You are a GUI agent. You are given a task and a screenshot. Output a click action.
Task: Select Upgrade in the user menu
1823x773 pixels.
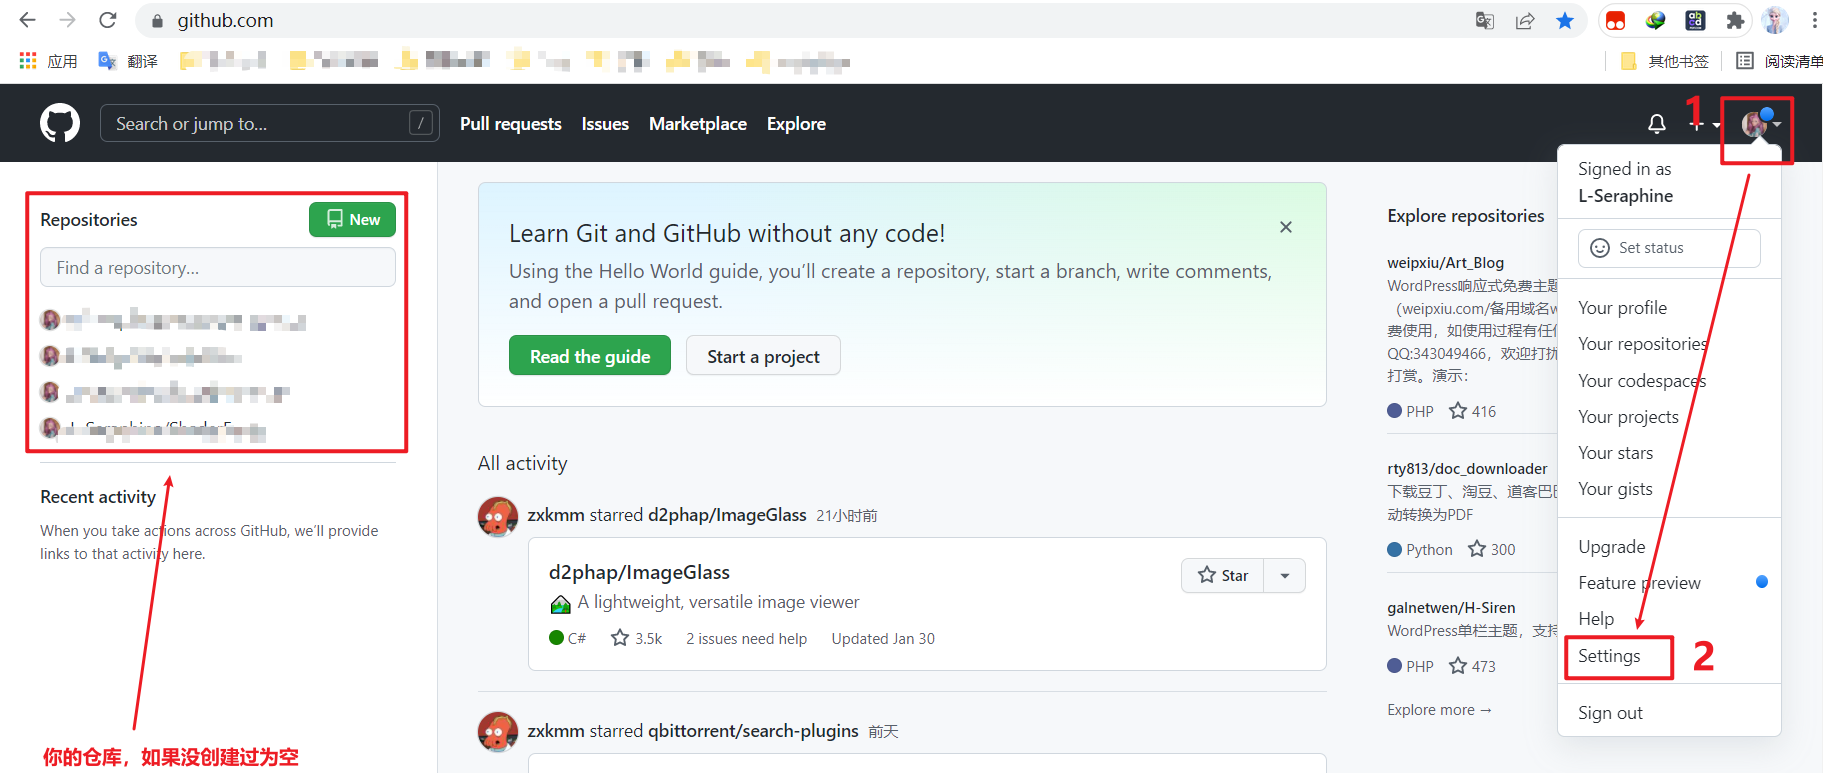1669,547
